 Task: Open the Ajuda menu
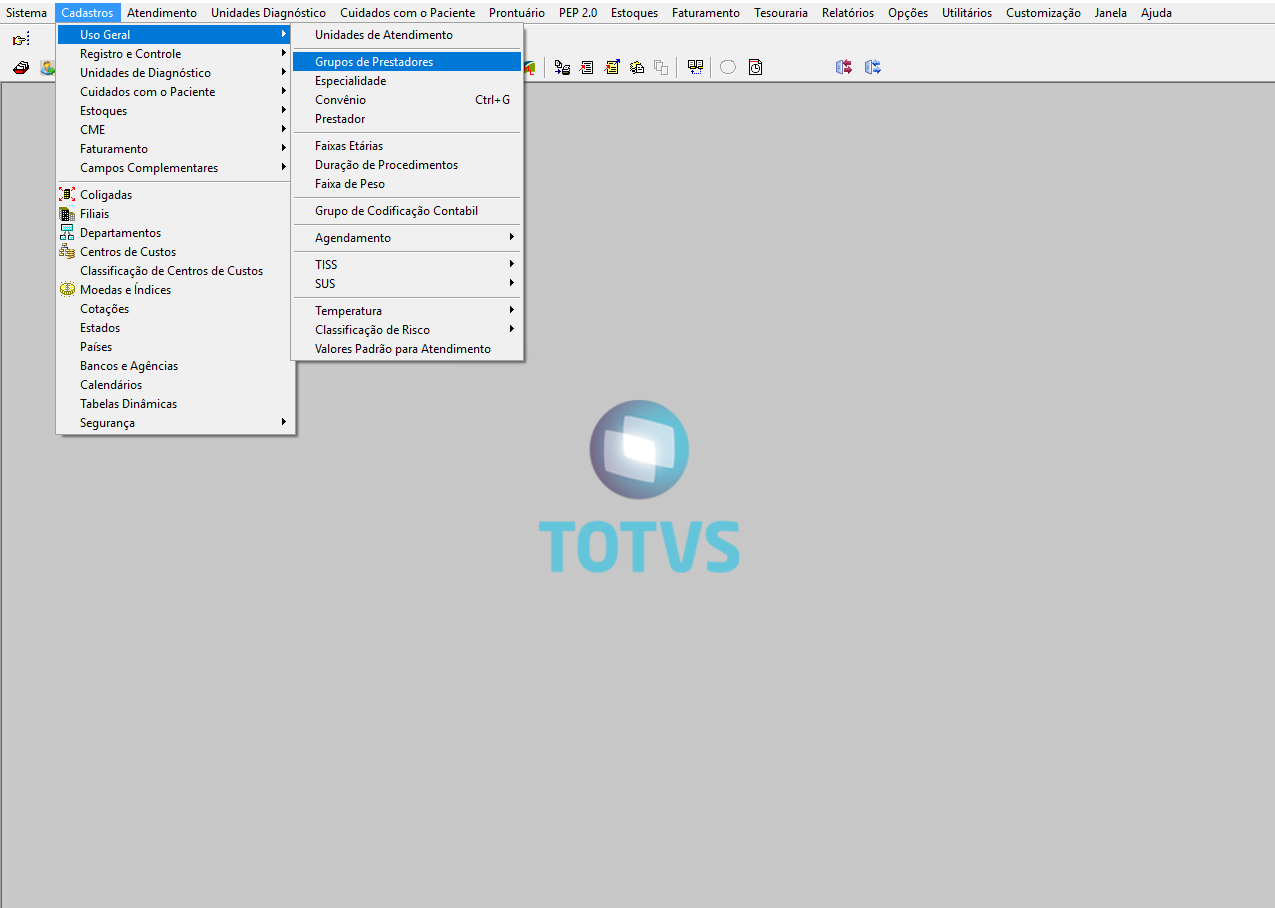pyautogui.click(x=1156, y=13)
